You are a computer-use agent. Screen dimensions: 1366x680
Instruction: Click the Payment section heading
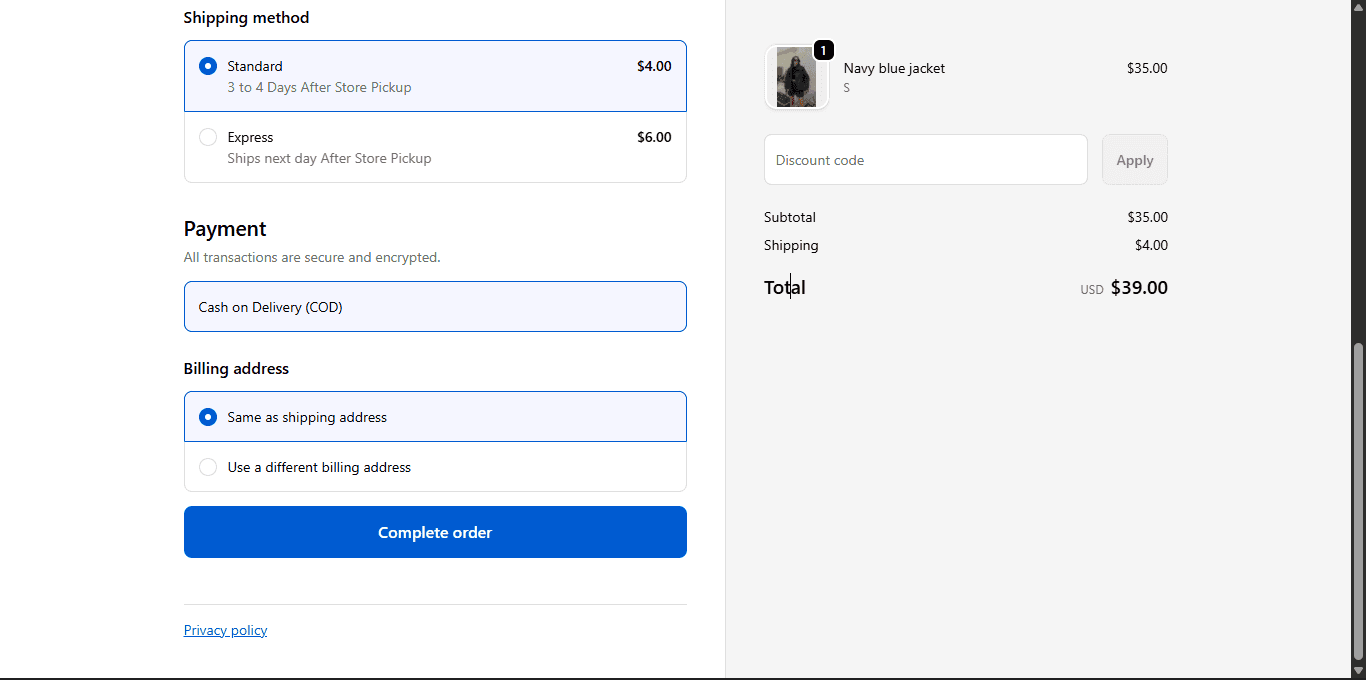[225, 228]
